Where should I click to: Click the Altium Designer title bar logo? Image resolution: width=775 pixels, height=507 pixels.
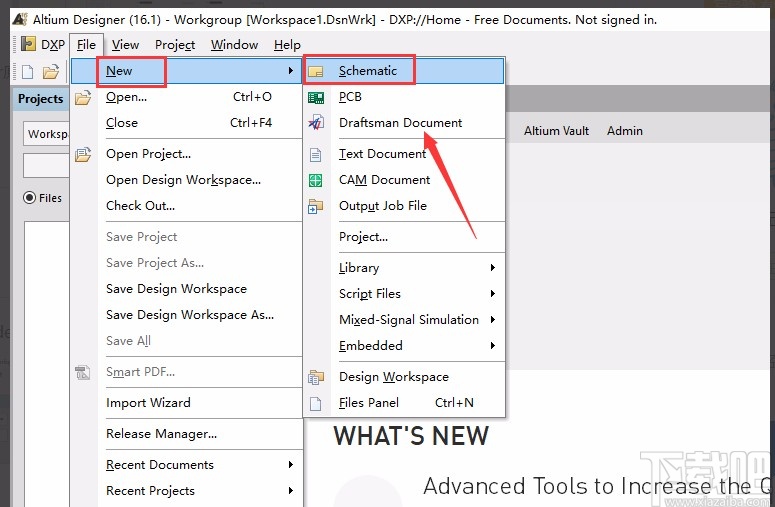pyautogui.click(x=20, y=19)
